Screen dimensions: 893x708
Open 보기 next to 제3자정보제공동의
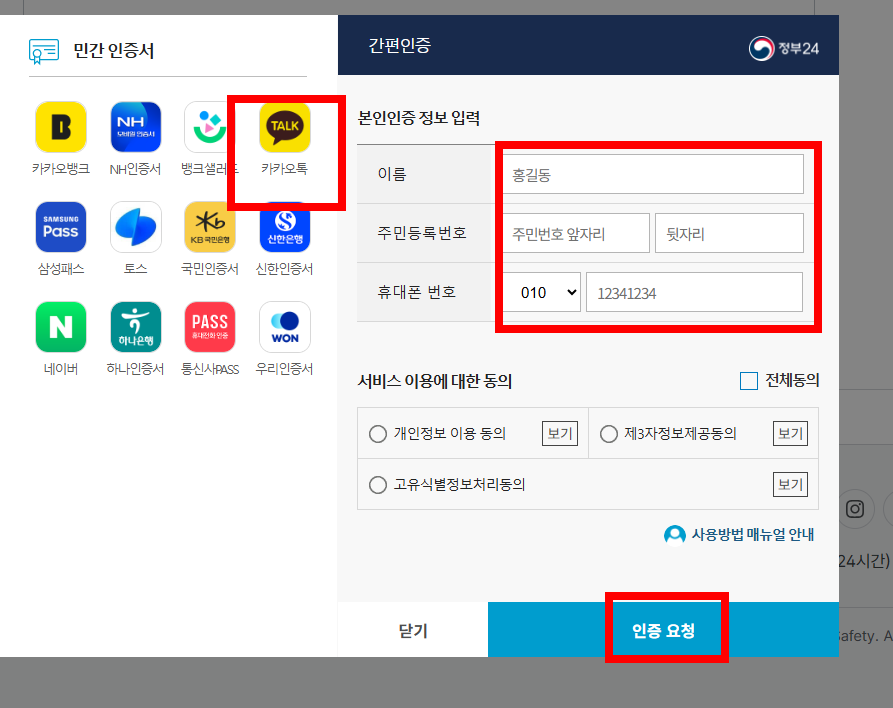pos(789,432)
